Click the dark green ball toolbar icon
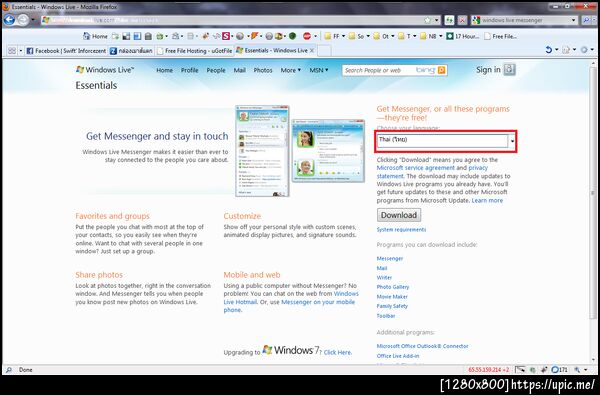600x395 pixels. click(x=292, y=36)
